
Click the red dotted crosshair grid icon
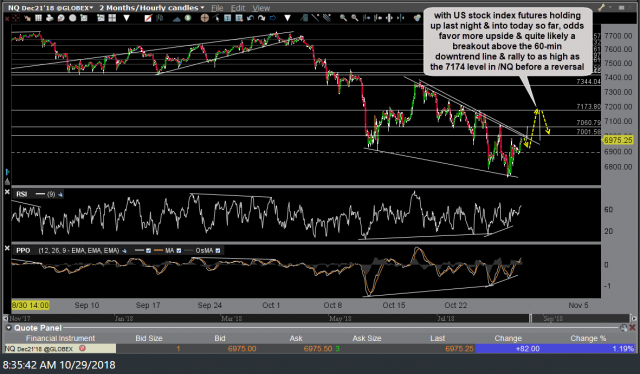16,18
